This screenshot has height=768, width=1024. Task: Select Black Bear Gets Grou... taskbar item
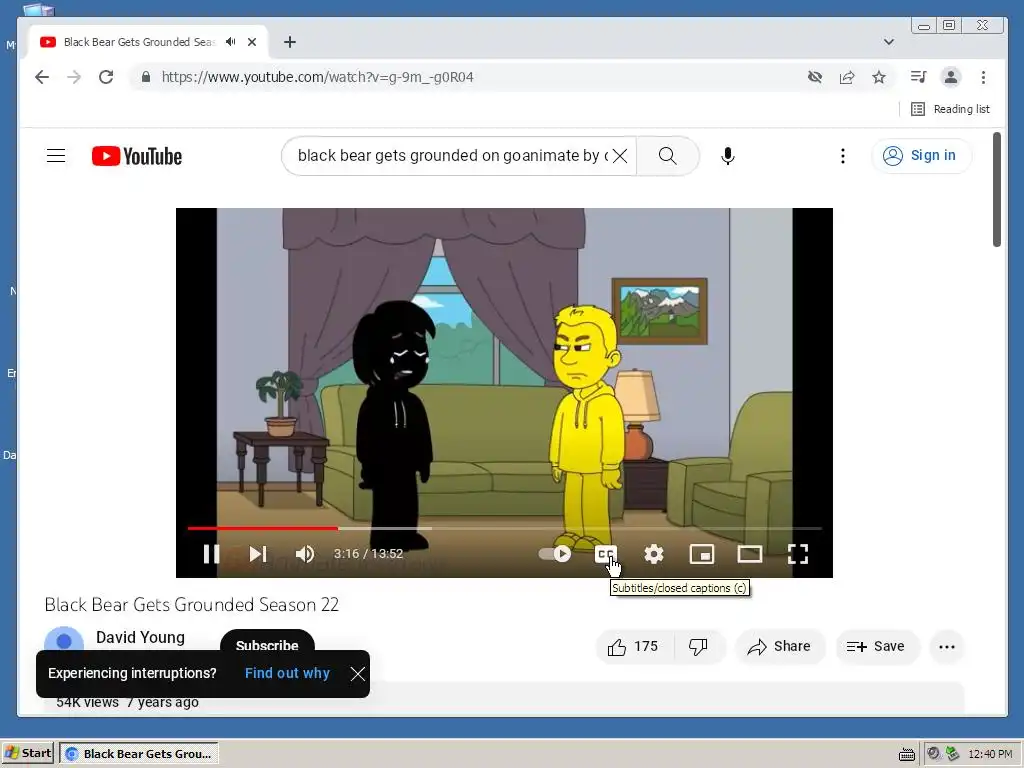click(x=138, y=753)
